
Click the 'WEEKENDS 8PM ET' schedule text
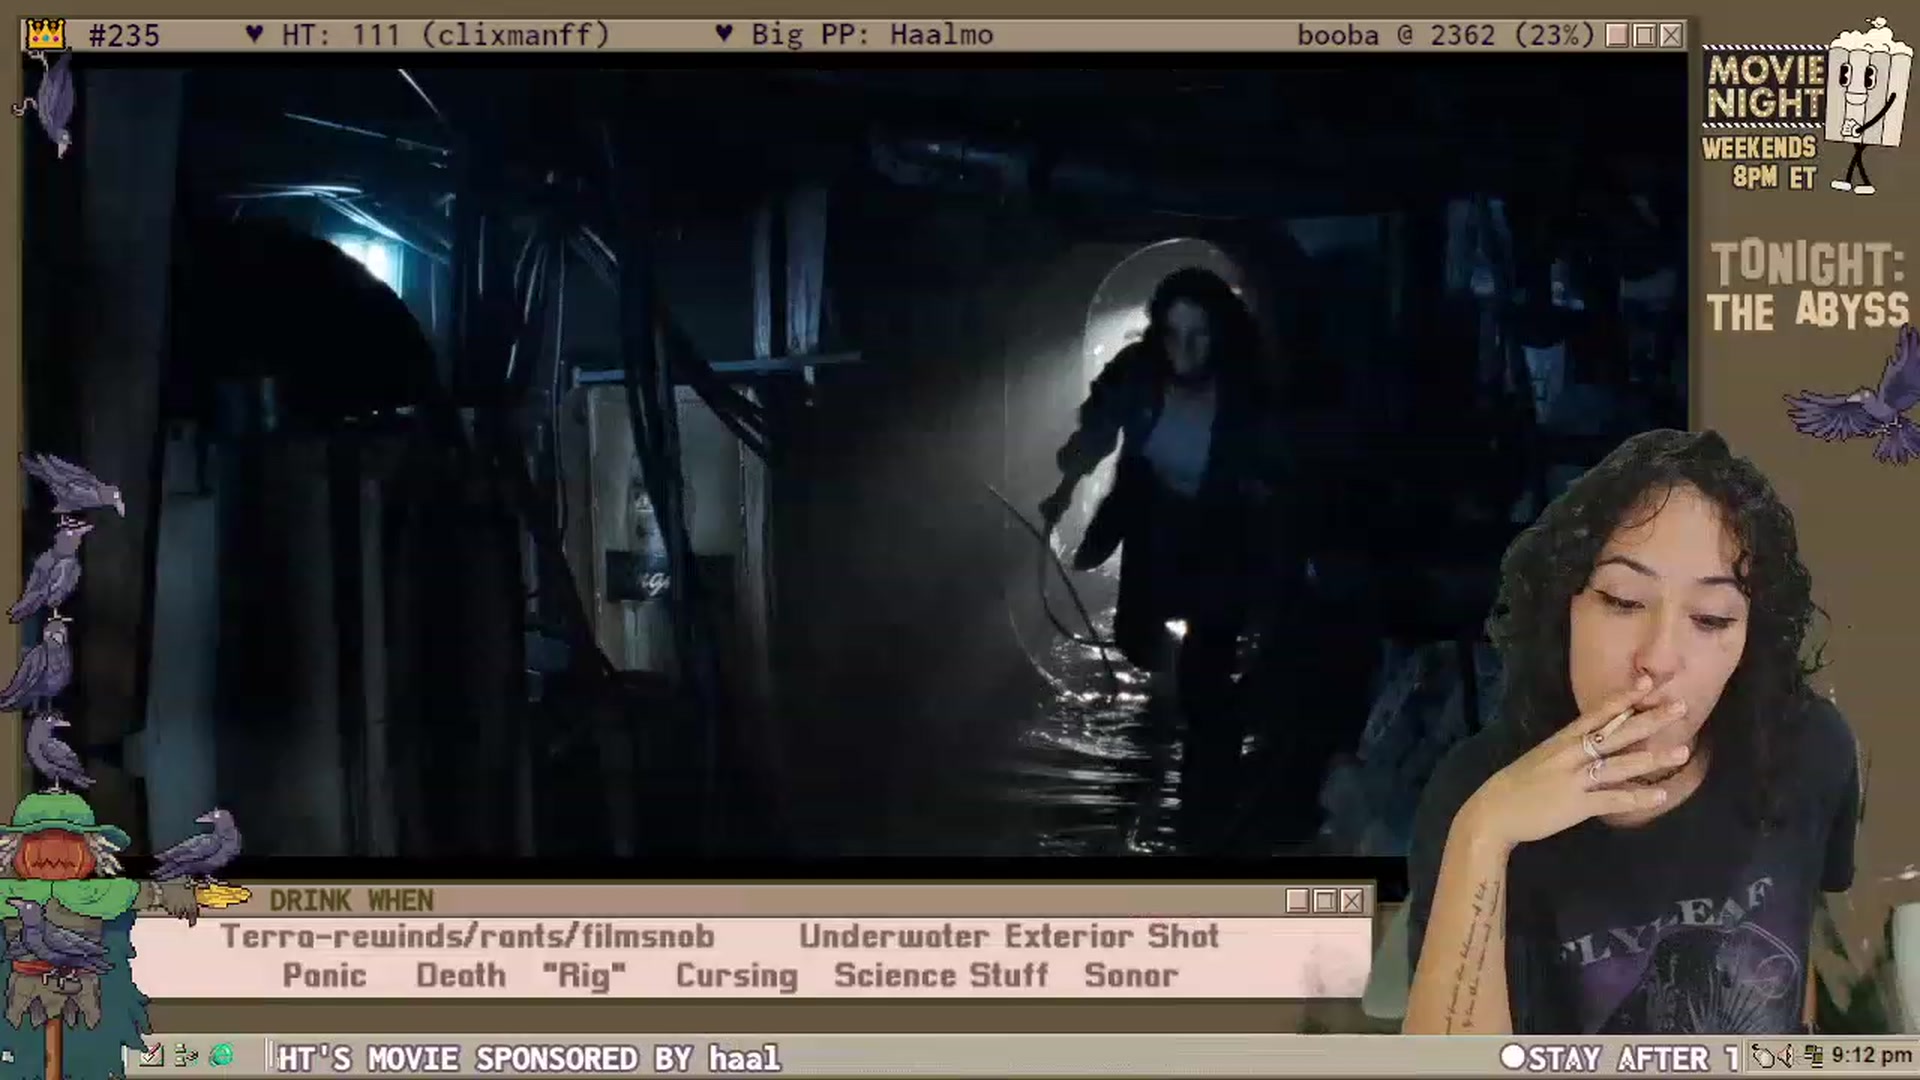tap(1760, 163)
